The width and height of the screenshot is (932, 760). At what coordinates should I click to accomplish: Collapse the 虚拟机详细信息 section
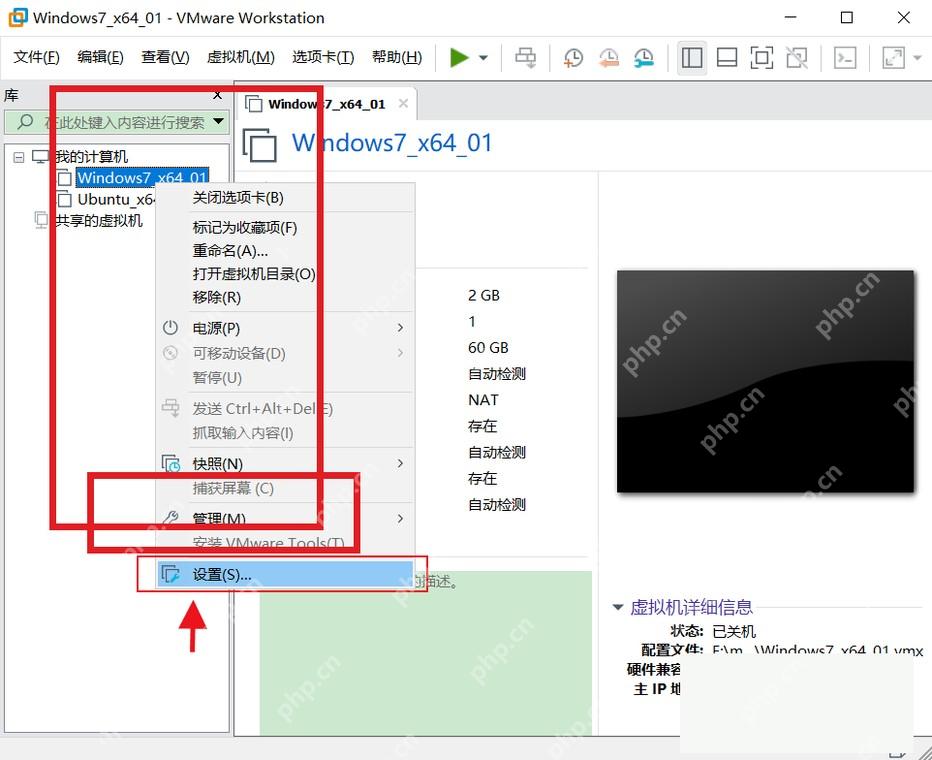[618, 607]
